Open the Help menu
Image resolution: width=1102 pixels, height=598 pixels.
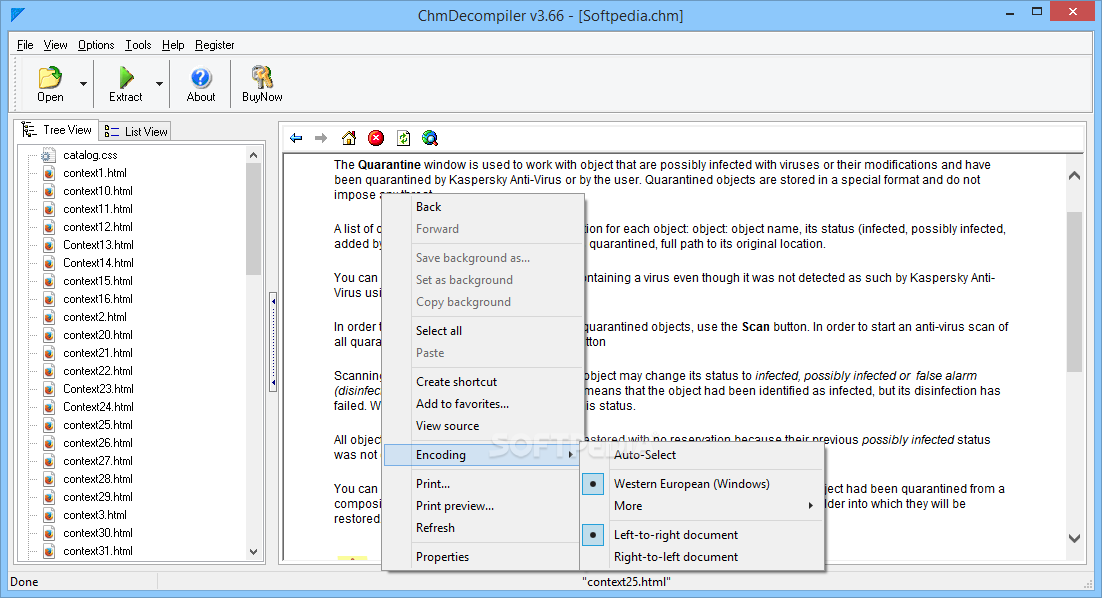click(x=173, y=45)
